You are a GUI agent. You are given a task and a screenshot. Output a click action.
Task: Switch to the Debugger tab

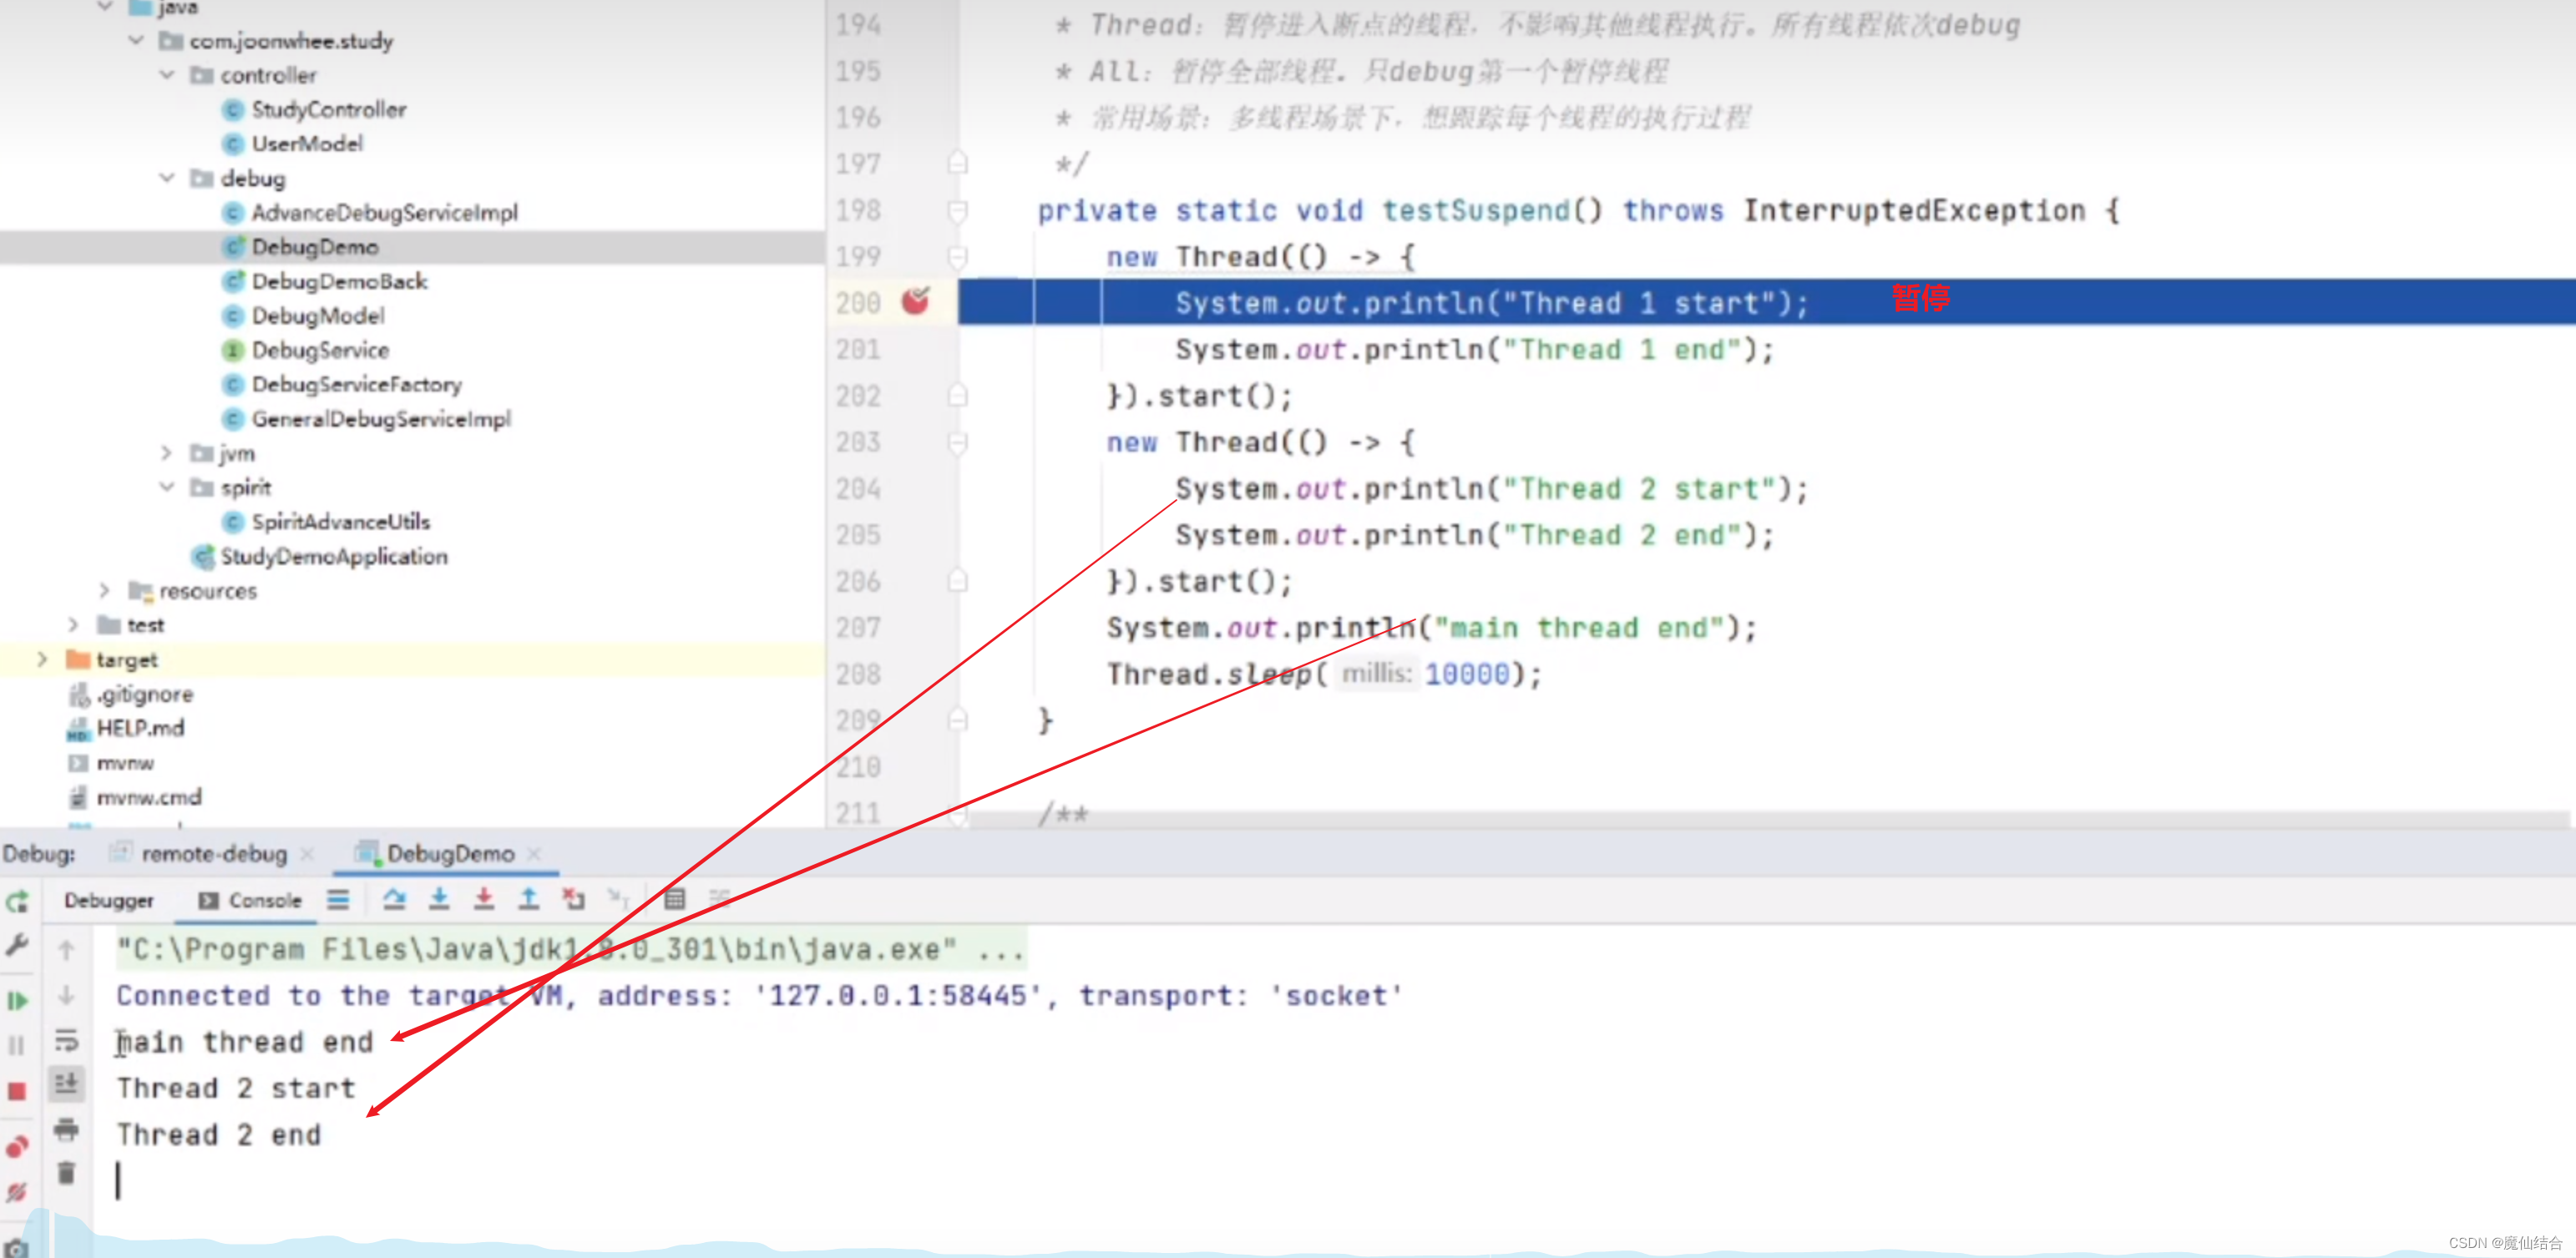109,901
